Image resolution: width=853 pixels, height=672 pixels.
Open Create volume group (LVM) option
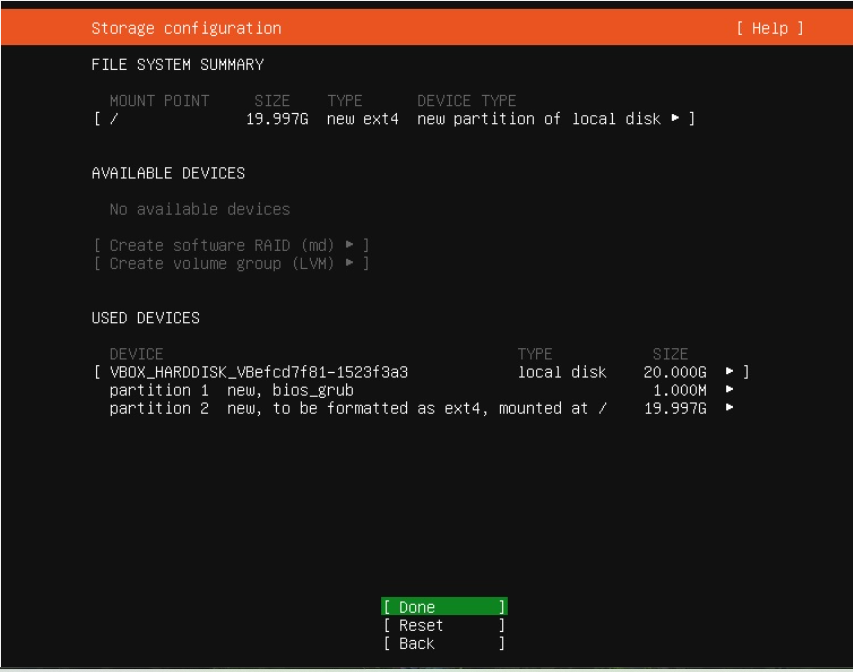(232, 264)
